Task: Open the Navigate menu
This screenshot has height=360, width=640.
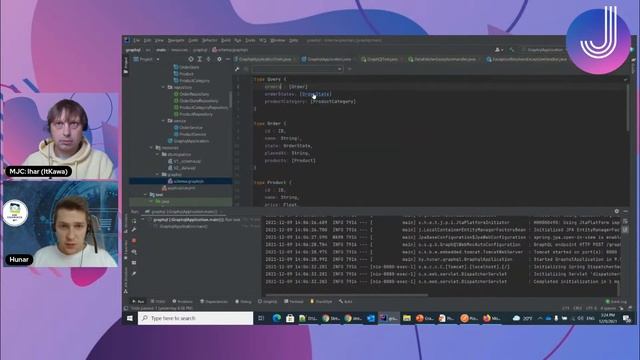Action: [x=176, y=40]
